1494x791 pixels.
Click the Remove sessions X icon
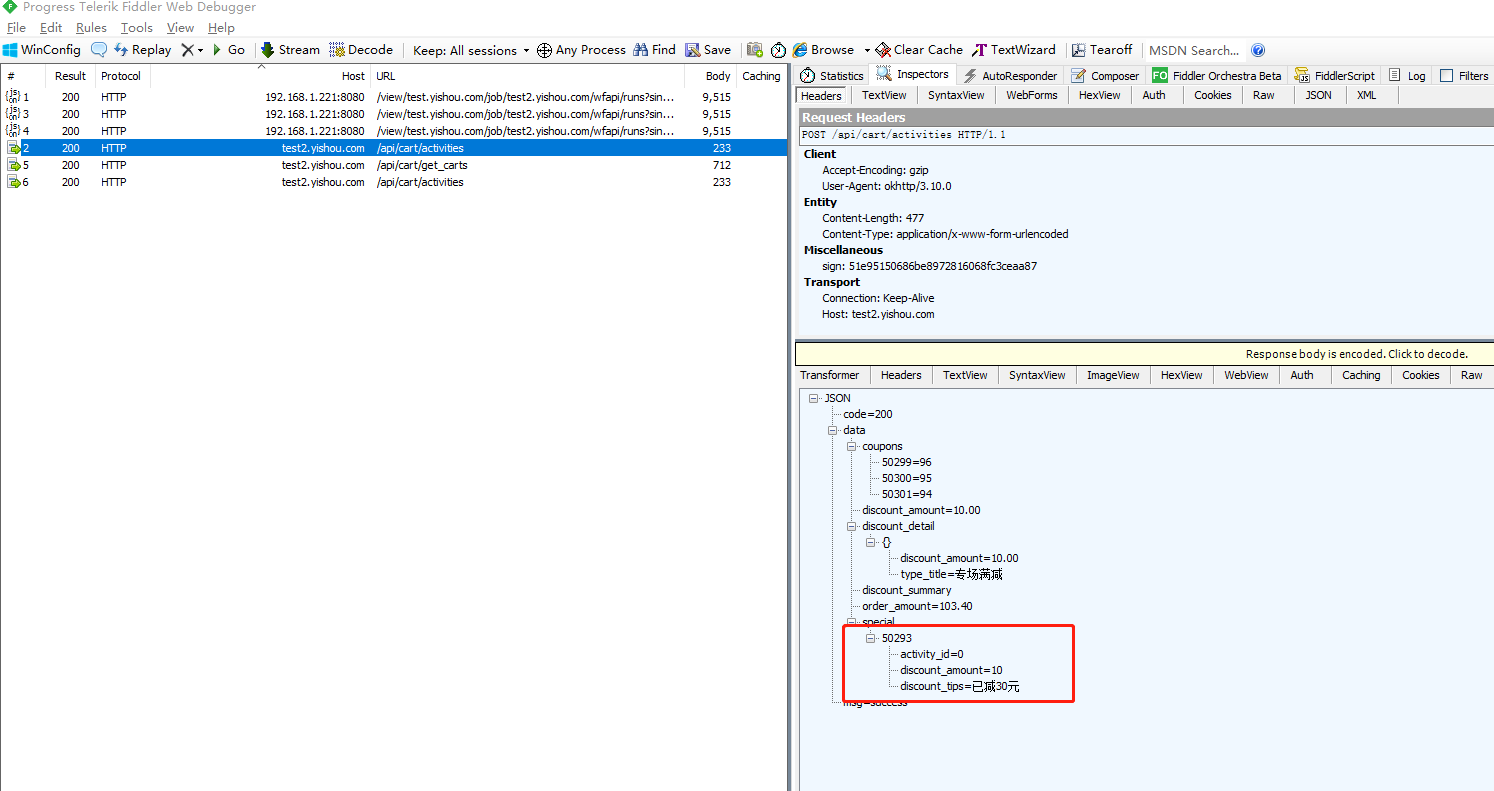187,50
